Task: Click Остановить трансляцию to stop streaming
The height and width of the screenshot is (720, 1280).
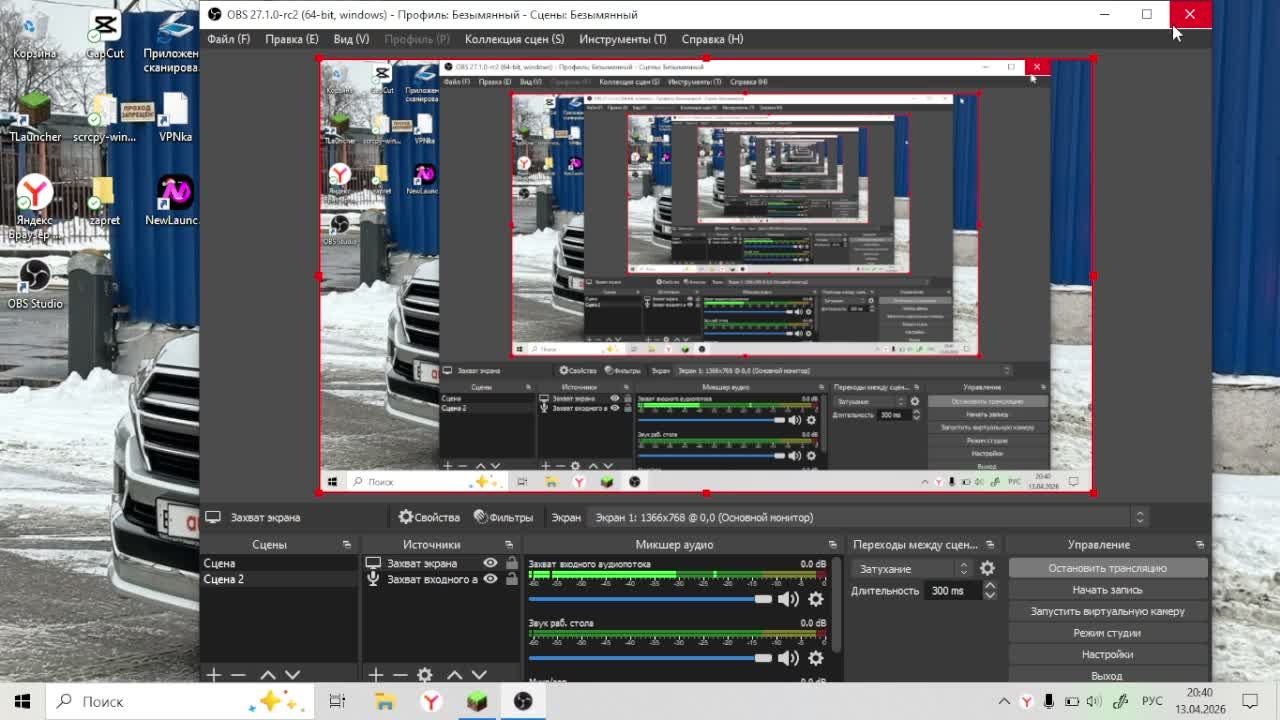Action: coord(1107,568)
